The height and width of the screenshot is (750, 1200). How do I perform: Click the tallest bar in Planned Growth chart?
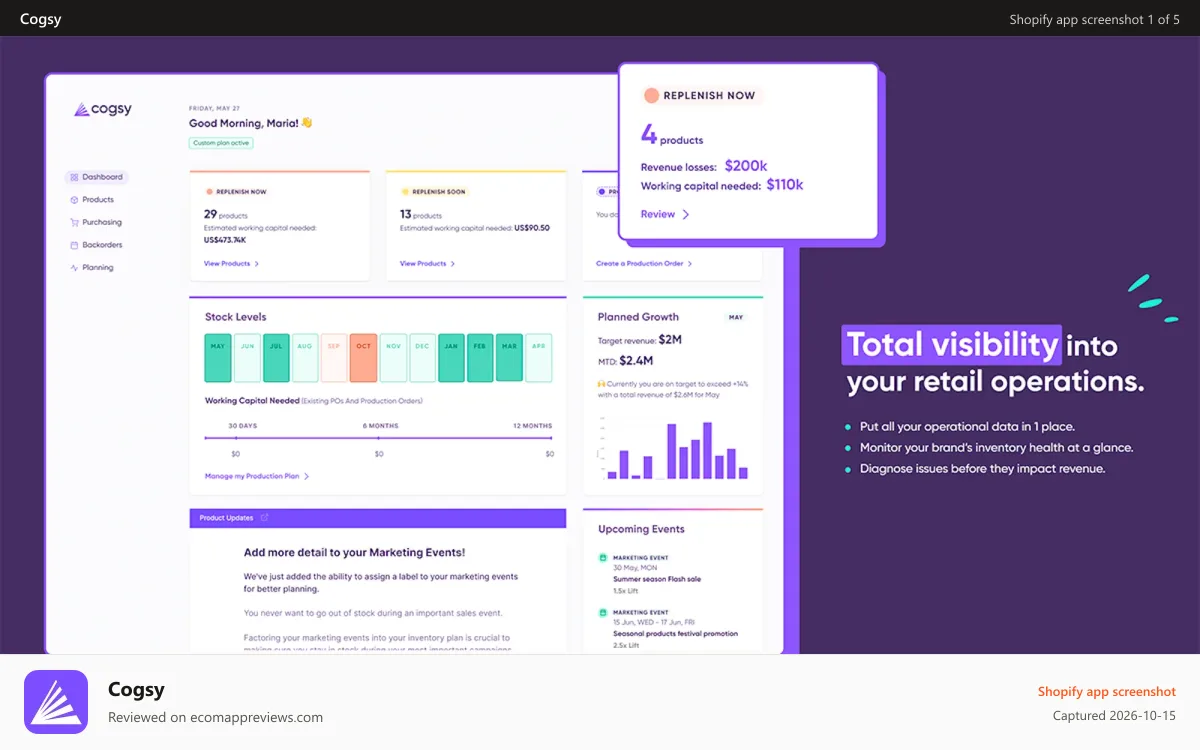707,450
